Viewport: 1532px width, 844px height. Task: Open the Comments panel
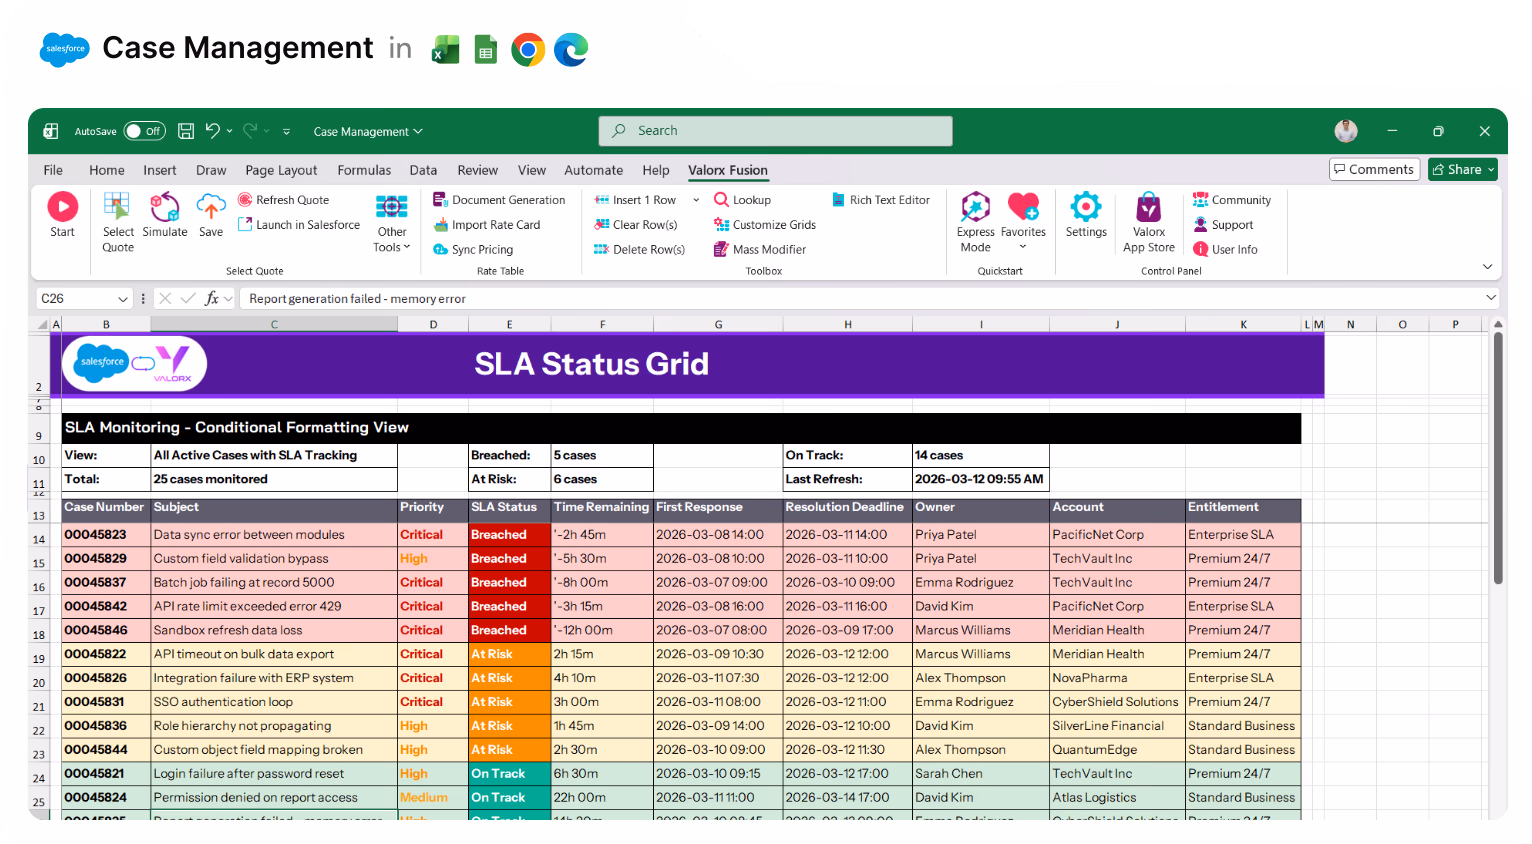[x=1374, y=169]
